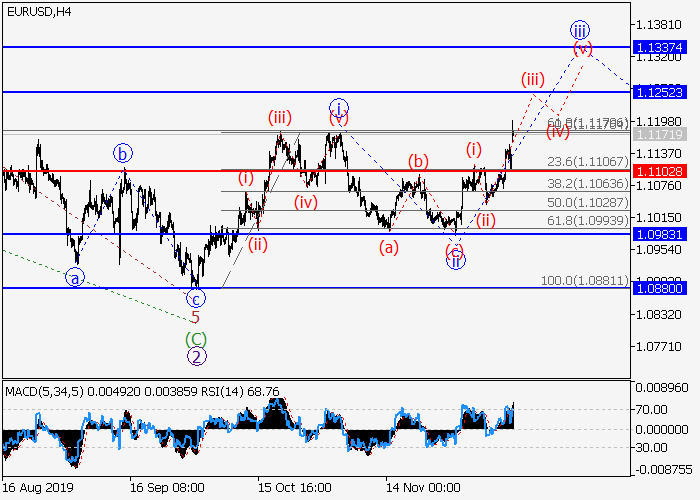
Task: Select the blue circled i wave marker
Action: click(x=339, y=108)
